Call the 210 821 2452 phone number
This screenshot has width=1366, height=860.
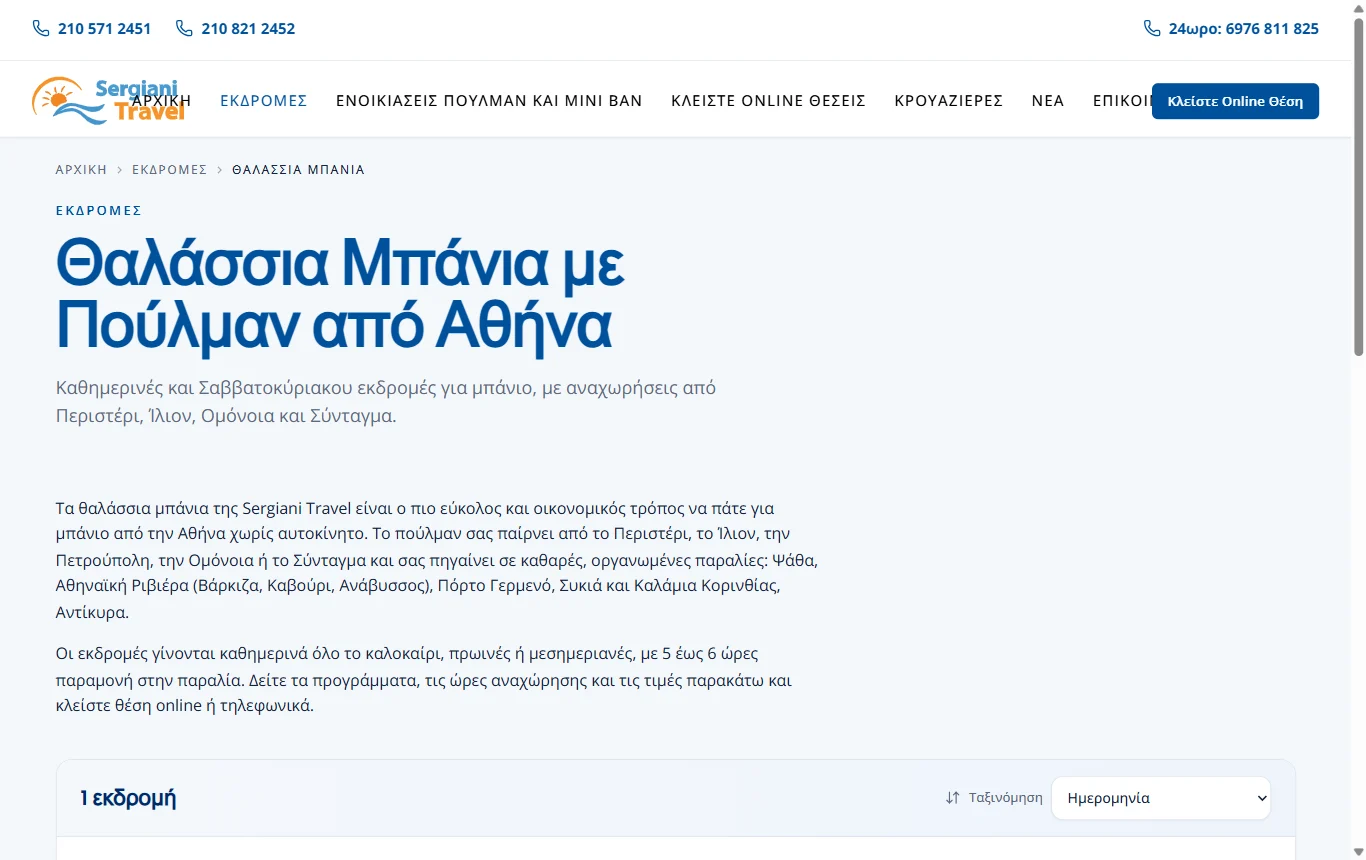click(x=248, y=29)
